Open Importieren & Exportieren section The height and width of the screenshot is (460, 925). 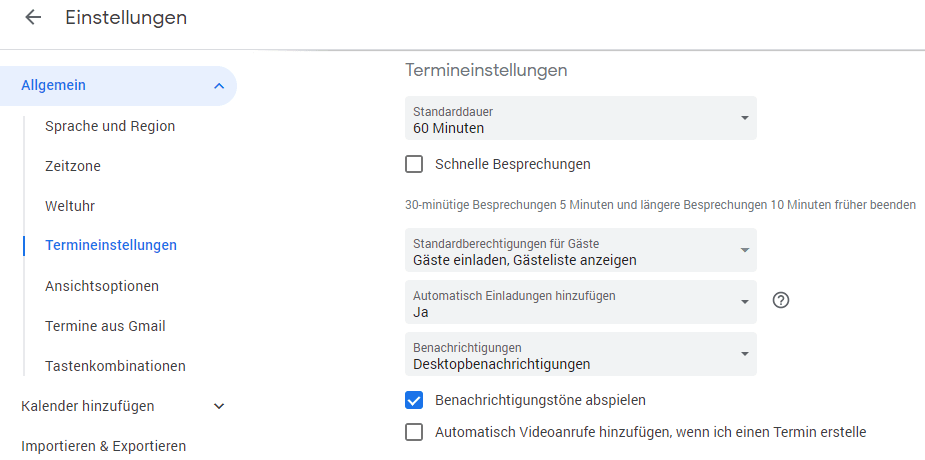click(x=103, y=446)
